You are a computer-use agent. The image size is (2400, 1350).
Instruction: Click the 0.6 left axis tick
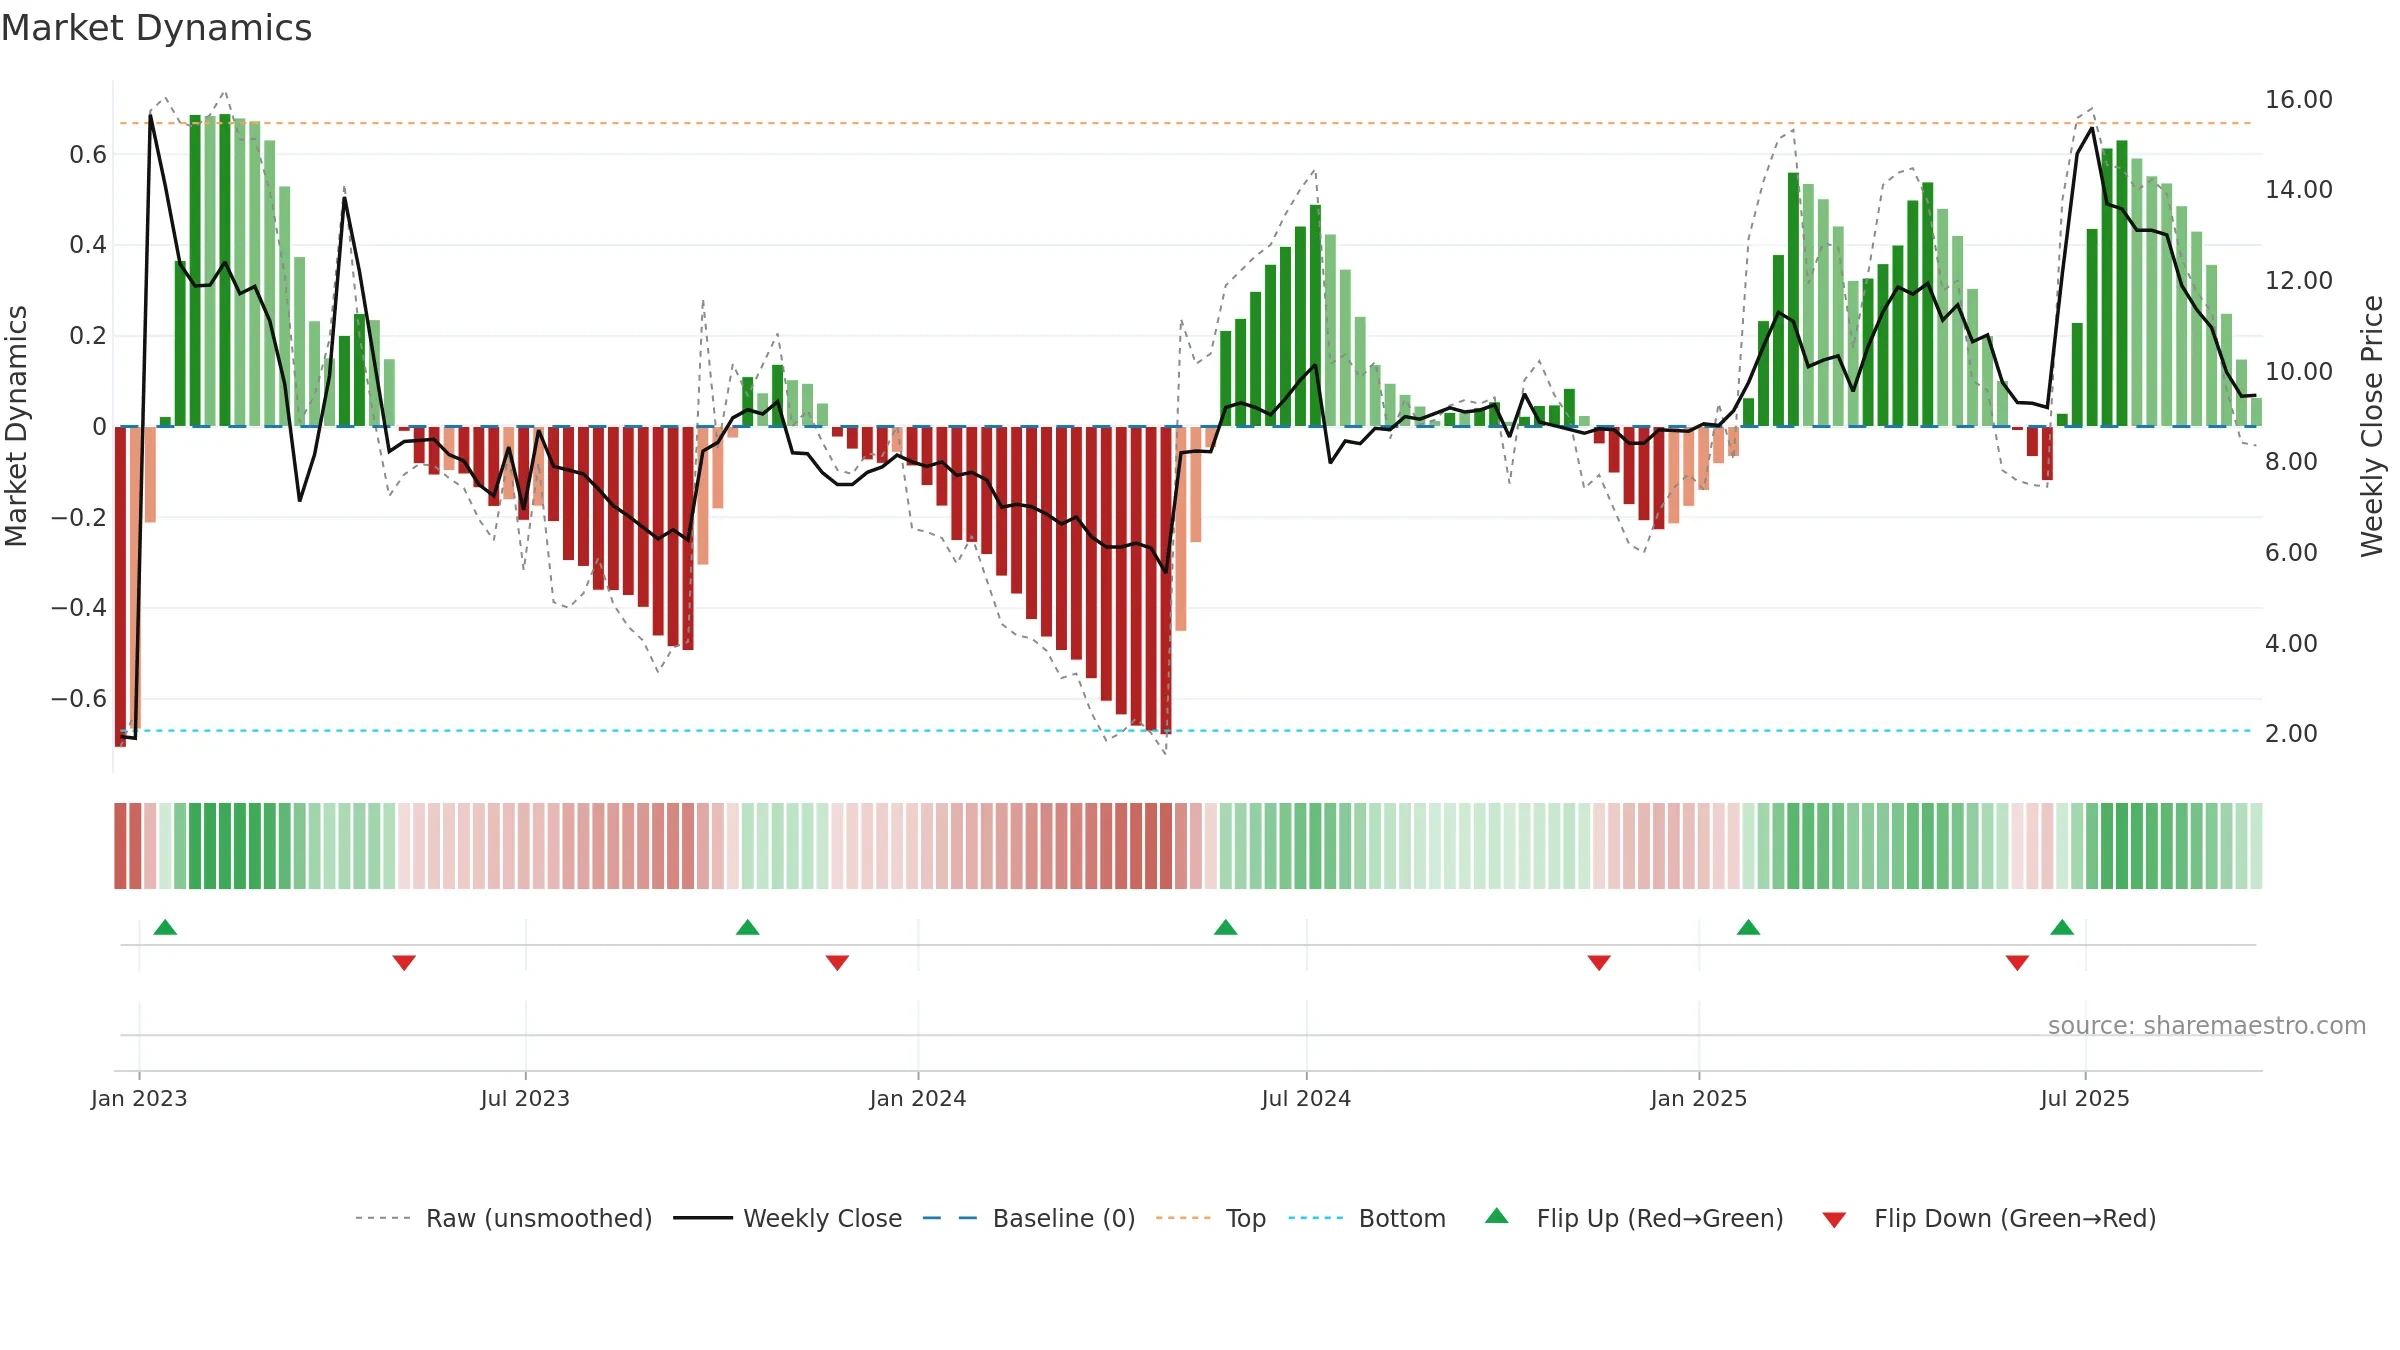tap(88, 154)
